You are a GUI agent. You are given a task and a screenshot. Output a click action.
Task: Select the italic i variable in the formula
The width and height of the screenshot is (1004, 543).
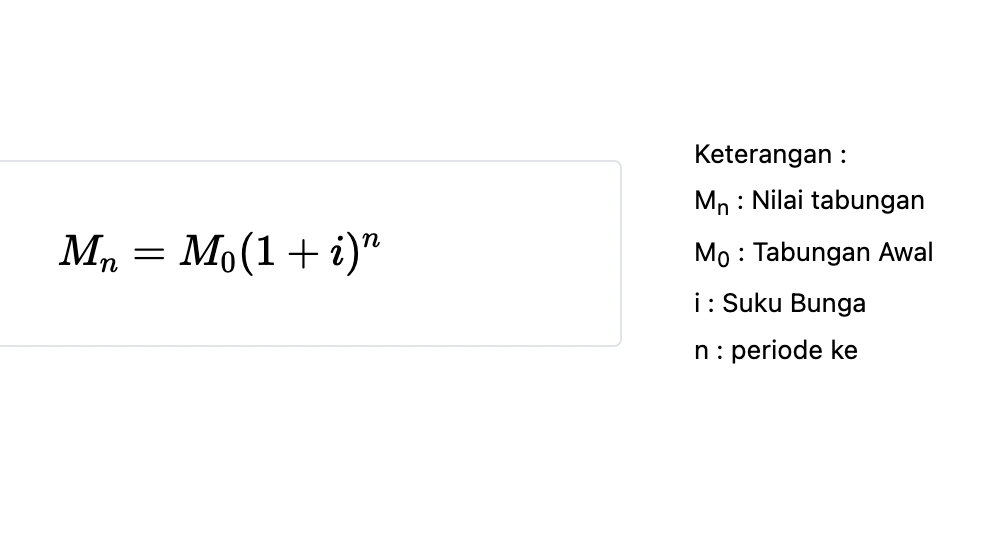337,250
